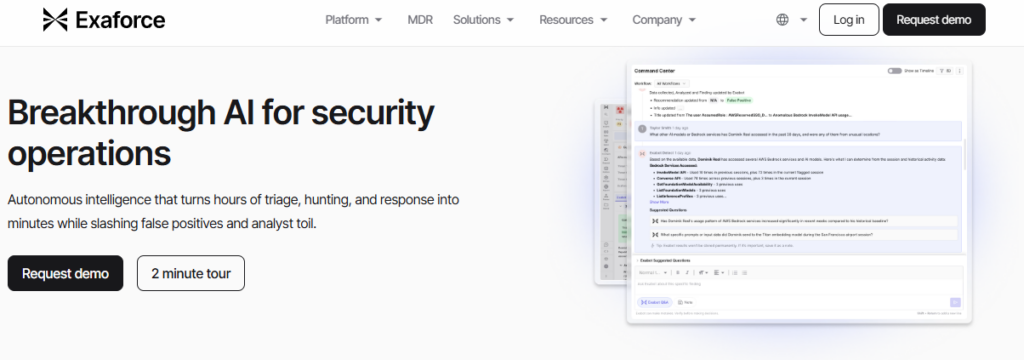Click the globe language icon
The image size is (1024, 360).
point(782,20)
